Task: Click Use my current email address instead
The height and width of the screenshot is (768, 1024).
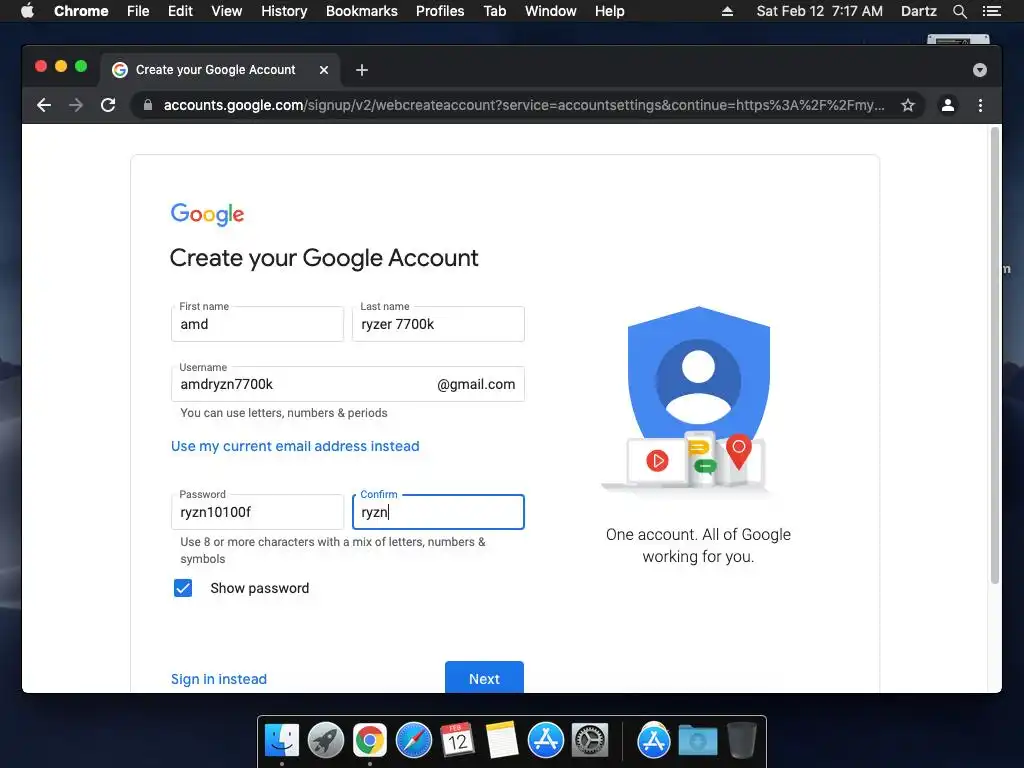Action: (295, 446)
